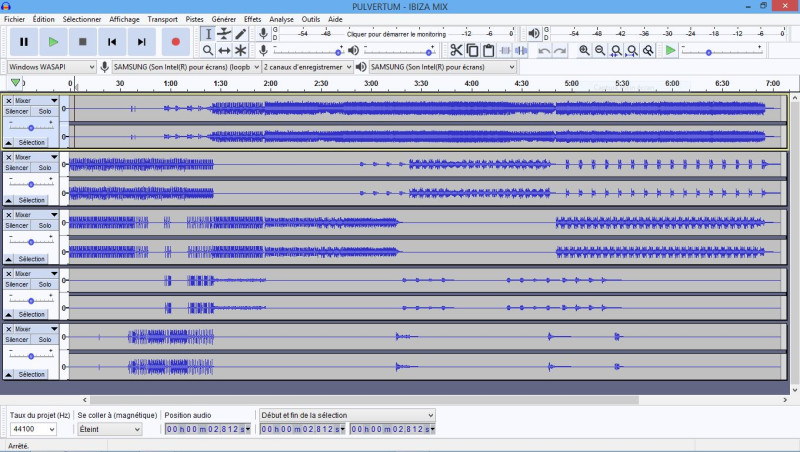Click the gain slider on first track
Image resolution: width=800 pixels, height=452 pixels.
coord(30,125)
